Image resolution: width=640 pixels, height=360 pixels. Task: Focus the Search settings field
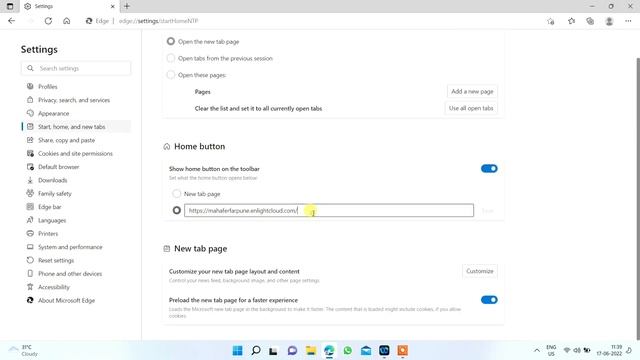tap(76, 68)
